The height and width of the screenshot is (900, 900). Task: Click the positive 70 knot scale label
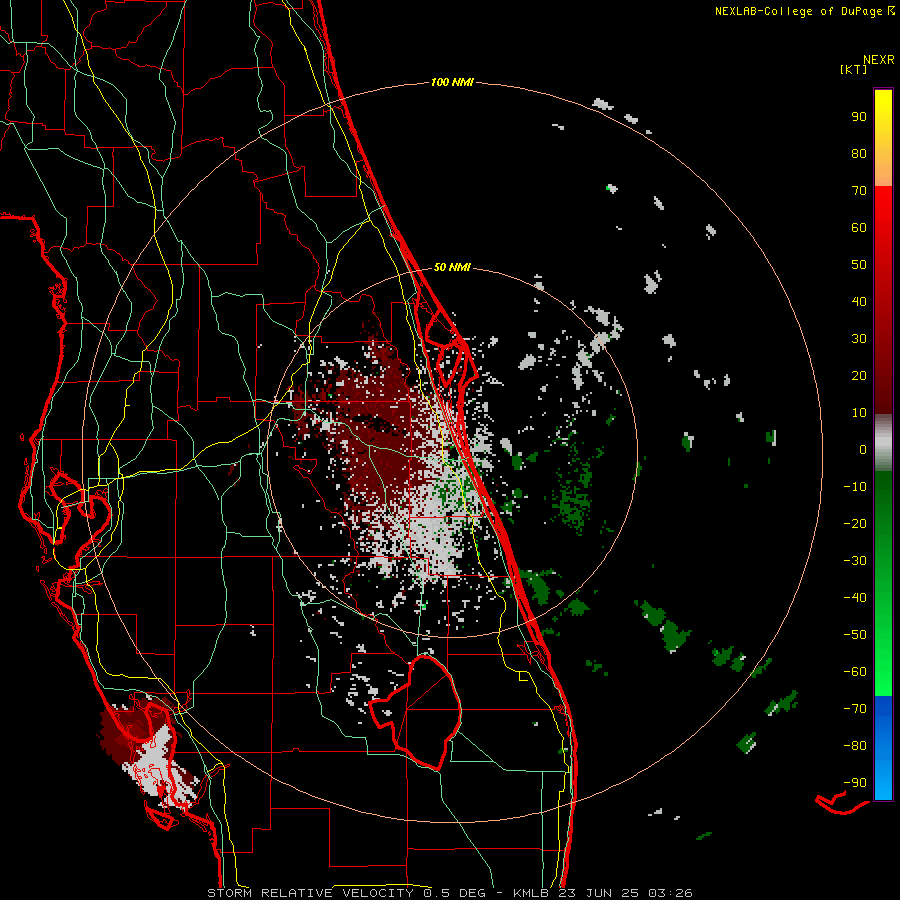[859, 191]
